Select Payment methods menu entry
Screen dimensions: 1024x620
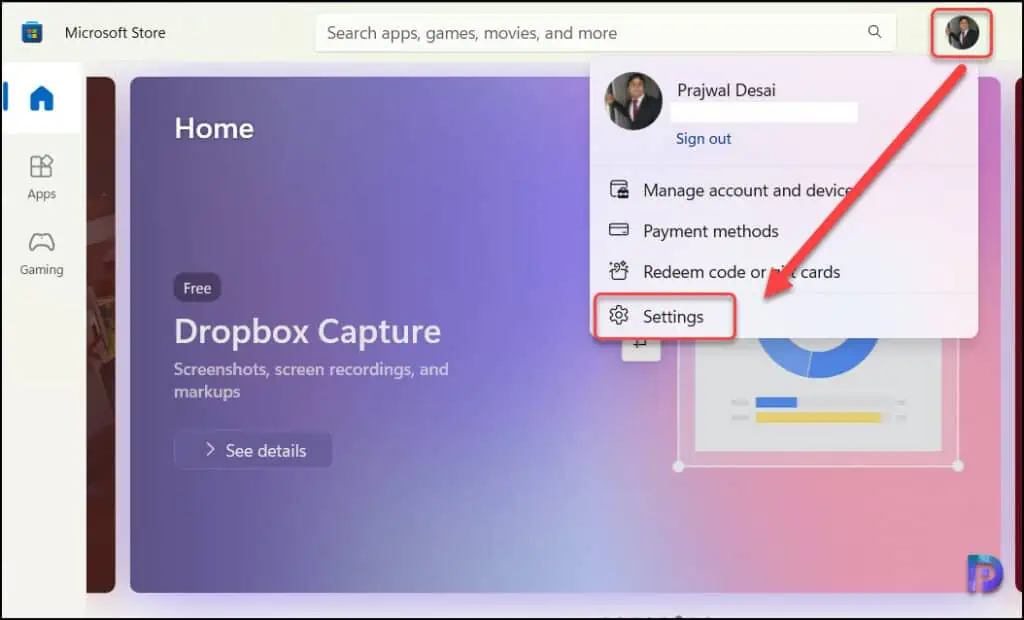784,231
